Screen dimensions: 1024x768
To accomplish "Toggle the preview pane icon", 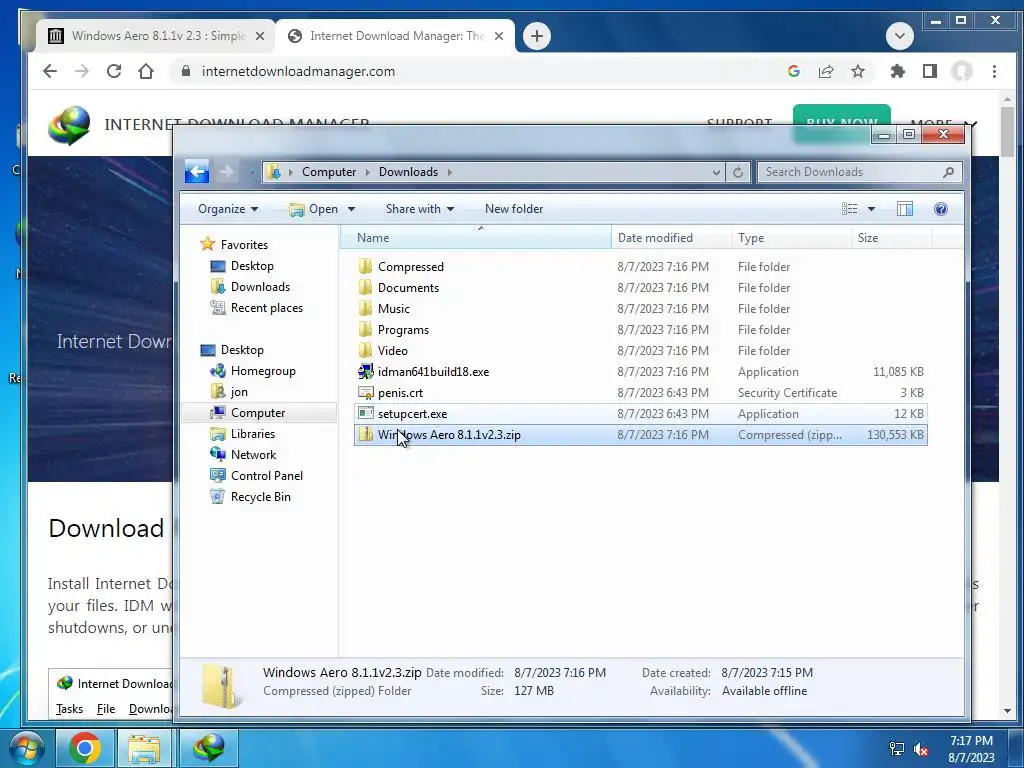I will tap(904, 209).
